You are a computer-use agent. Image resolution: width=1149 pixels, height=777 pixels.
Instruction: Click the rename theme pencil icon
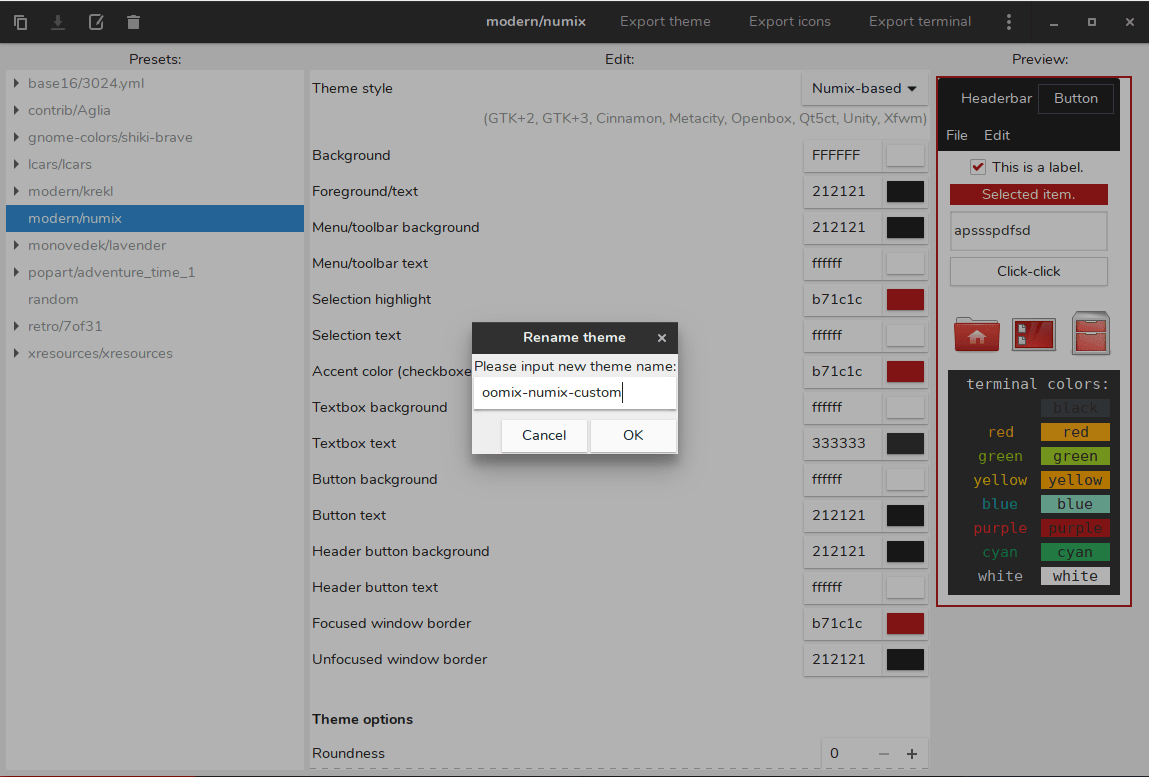96,22
